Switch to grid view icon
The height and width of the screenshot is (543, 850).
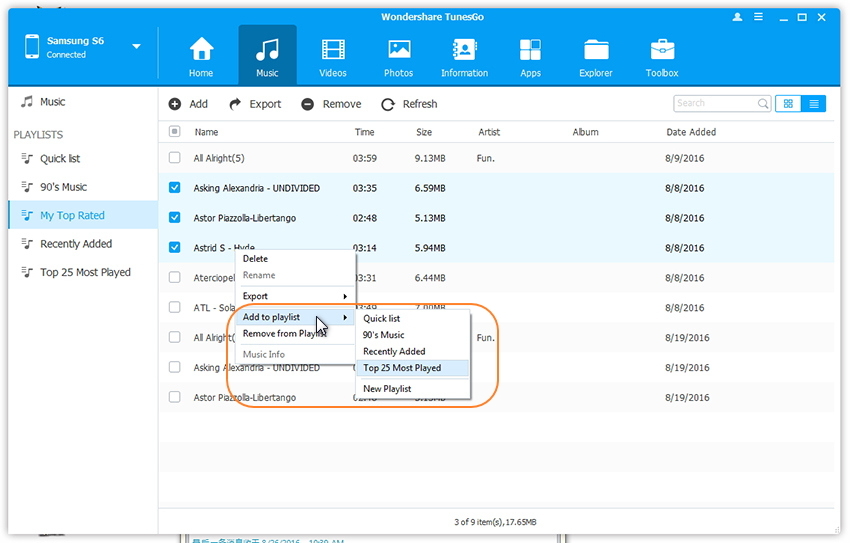point(788,104)
